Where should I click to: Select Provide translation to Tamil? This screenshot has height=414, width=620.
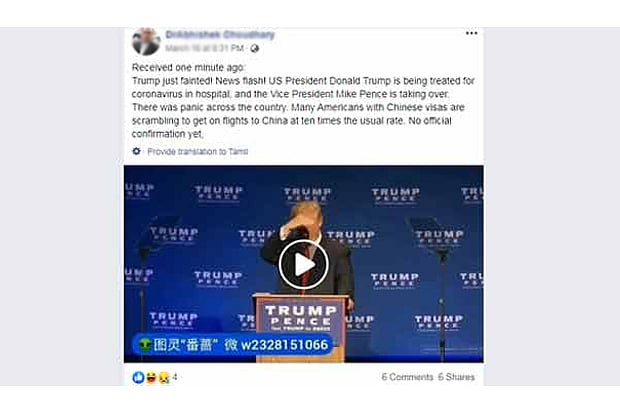(198, 151)
